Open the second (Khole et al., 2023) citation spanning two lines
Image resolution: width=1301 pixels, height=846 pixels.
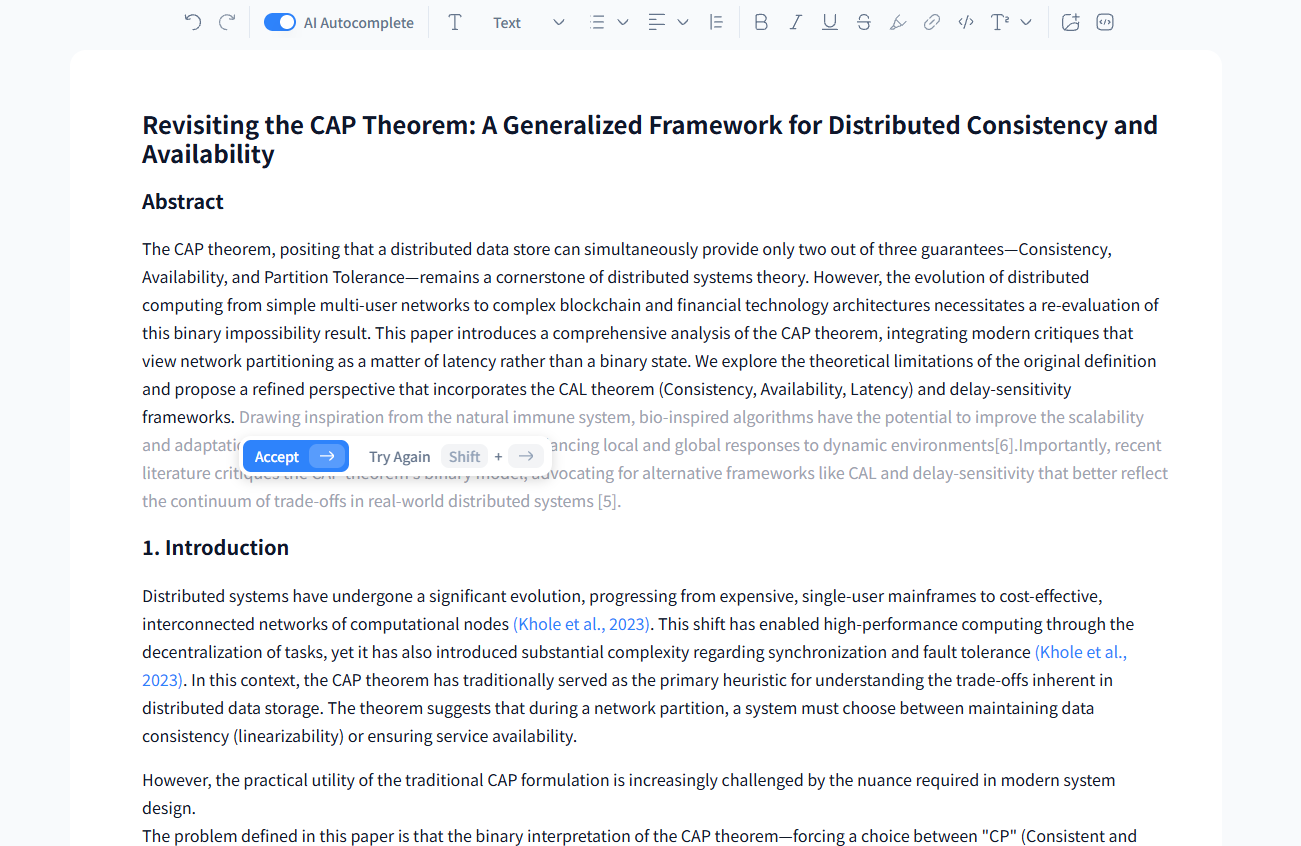(1081, 652)
